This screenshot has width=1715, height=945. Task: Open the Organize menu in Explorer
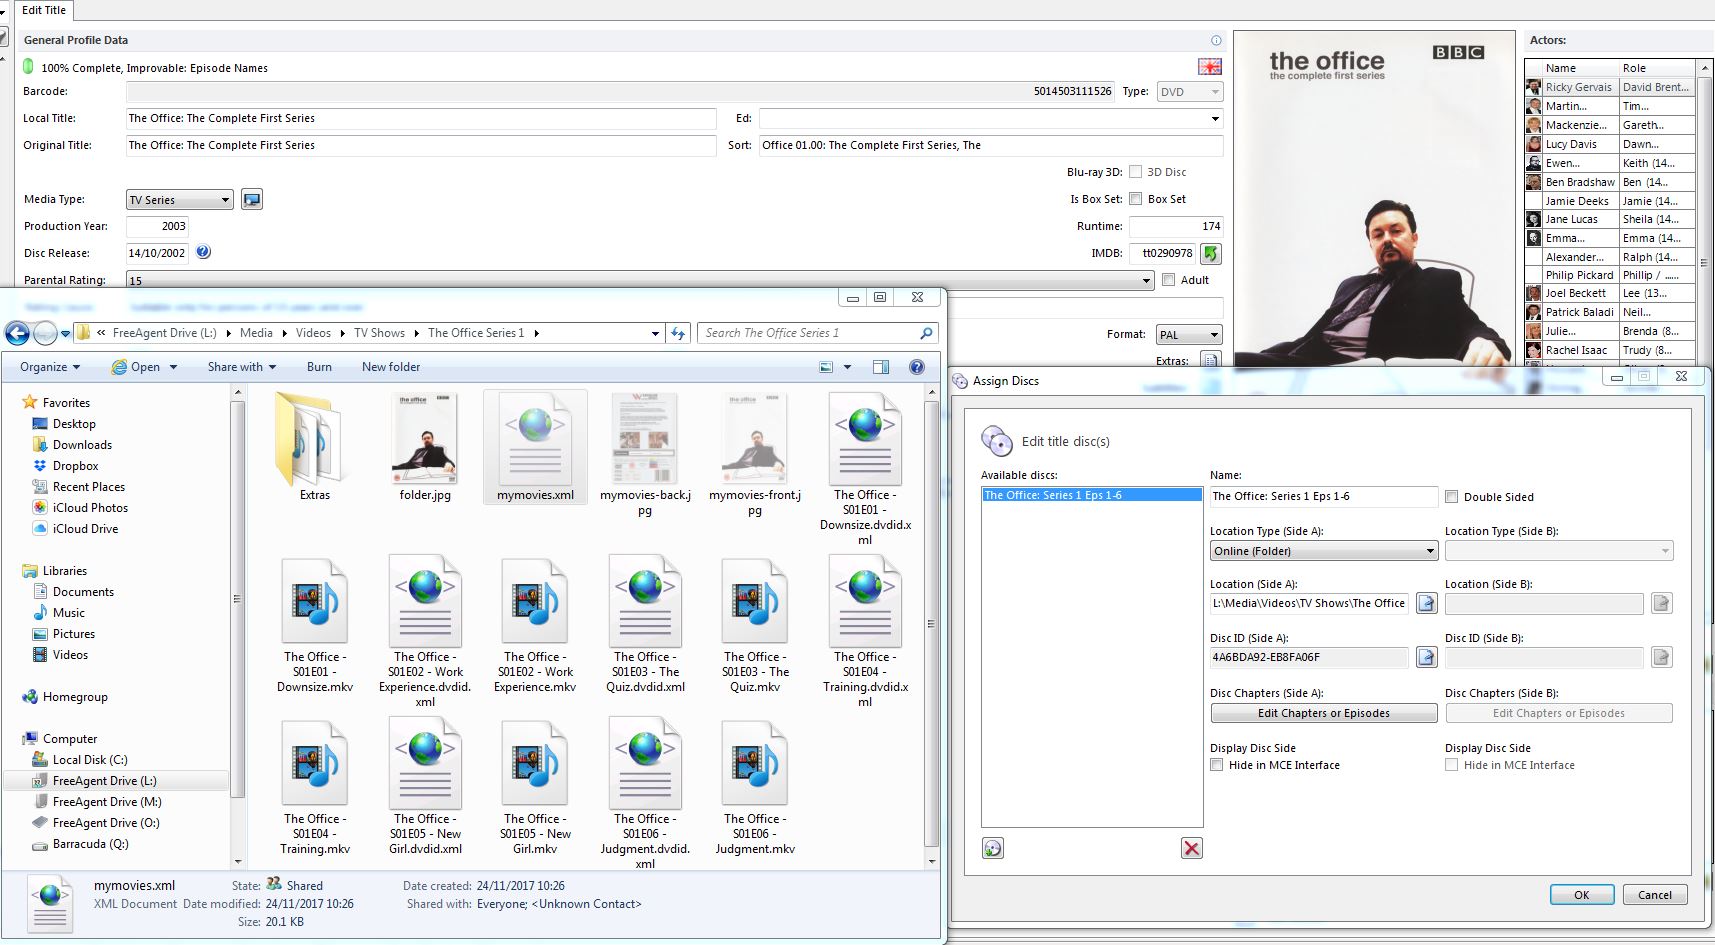pos(49,367)
